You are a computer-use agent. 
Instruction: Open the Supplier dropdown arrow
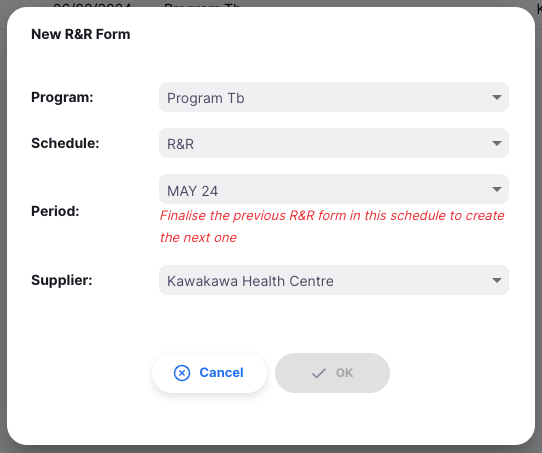[497, 280]
